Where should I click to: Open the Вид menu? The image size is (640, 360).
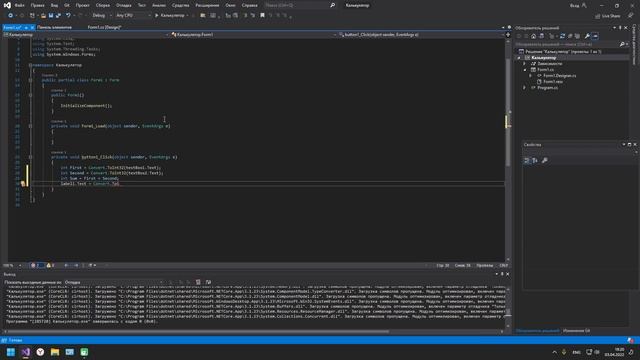pyautogui.click(x=54, y=5)
